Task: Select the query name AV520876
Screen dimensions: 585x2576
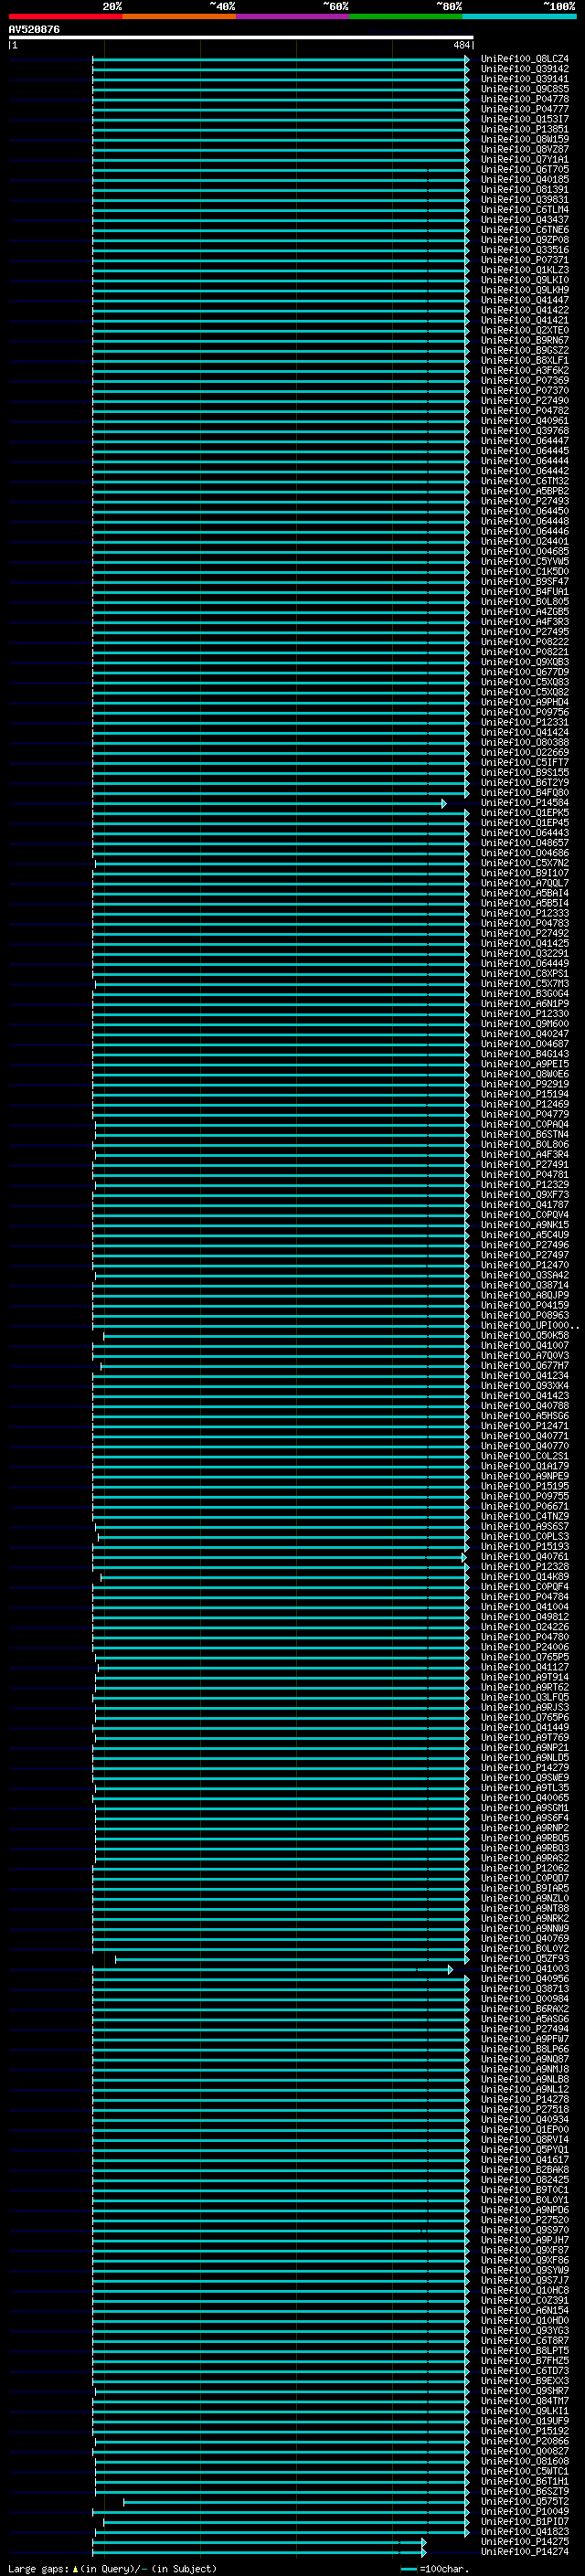Action: [x=34, y=29]
